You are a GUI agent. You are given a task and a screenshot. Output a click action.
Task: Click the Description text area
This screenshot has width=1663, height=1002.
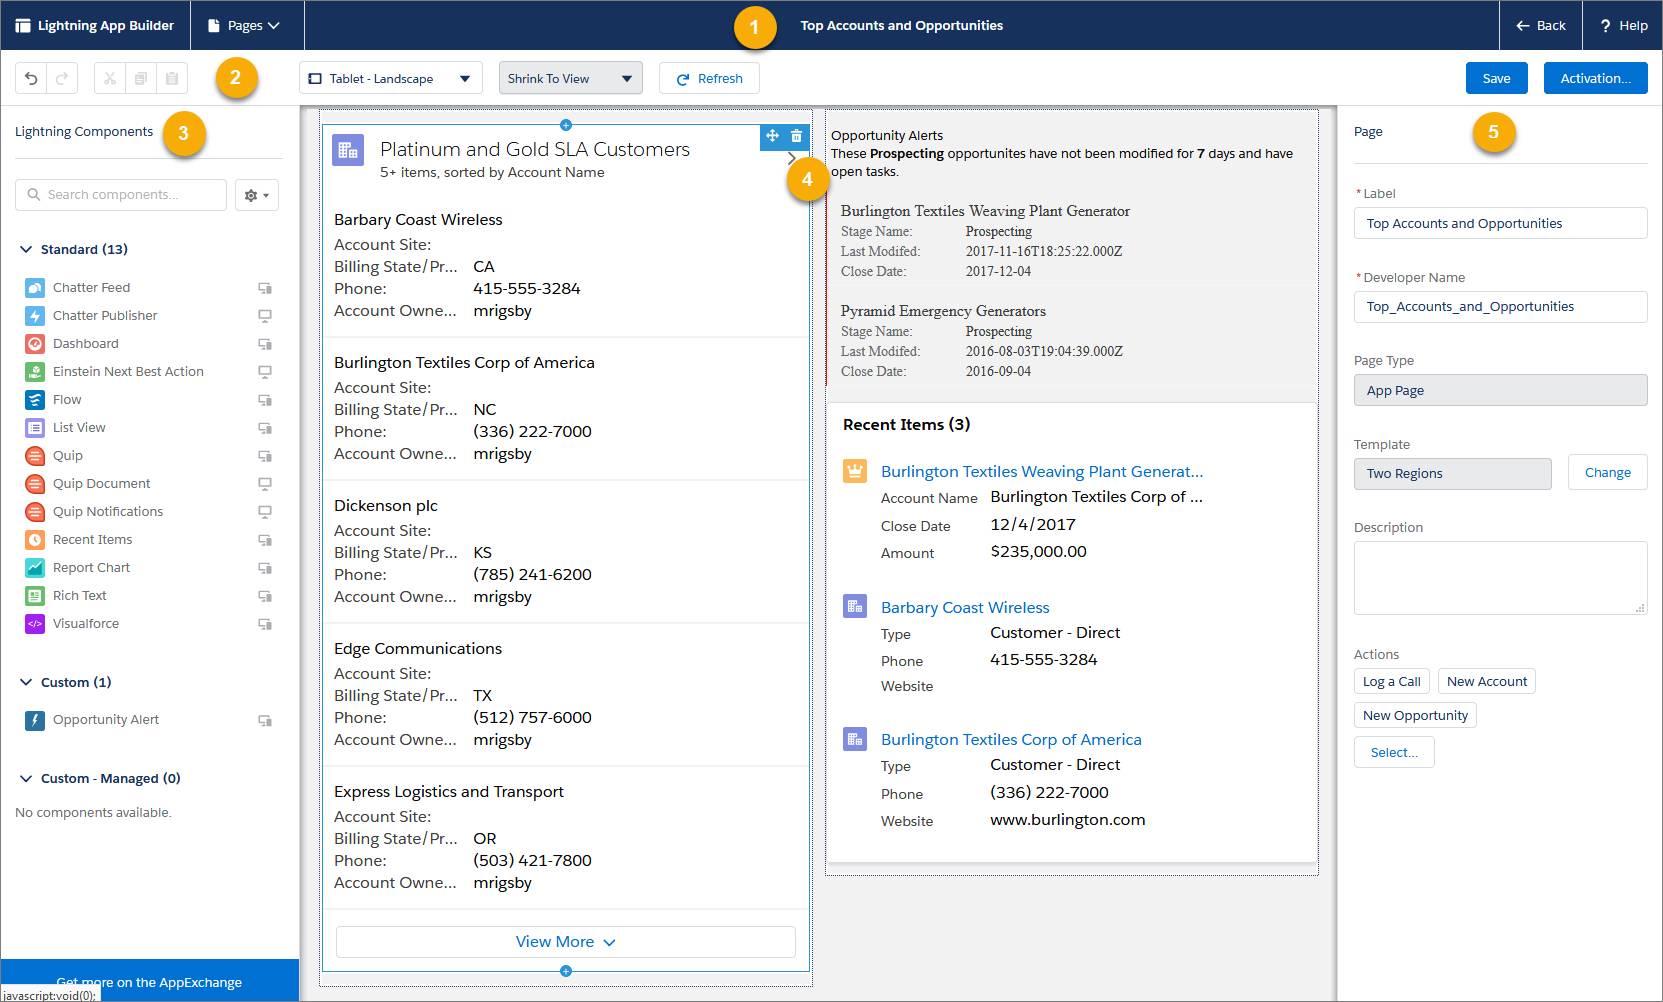(x=1500, y=578)
